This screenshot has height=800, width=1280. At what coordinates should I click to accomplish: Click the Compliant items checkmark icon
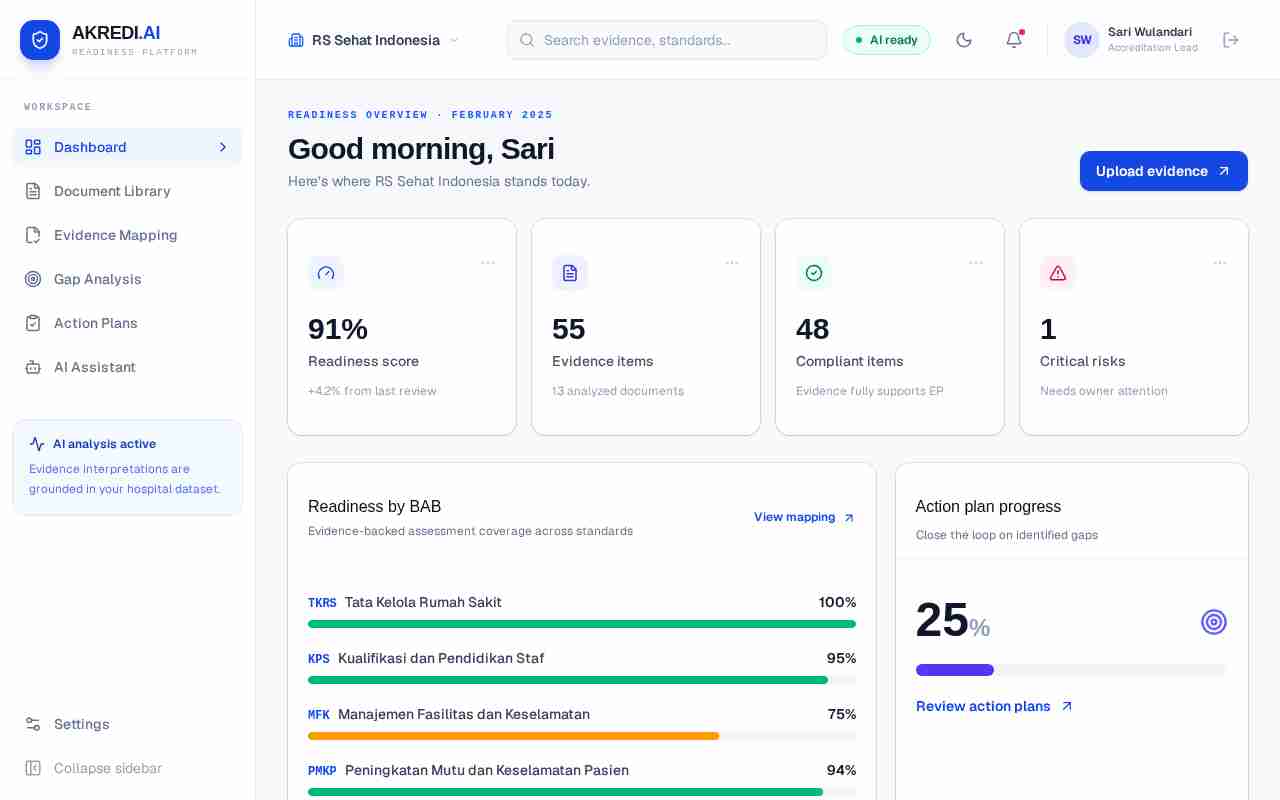pyautogui.click(x=814, y=273)
